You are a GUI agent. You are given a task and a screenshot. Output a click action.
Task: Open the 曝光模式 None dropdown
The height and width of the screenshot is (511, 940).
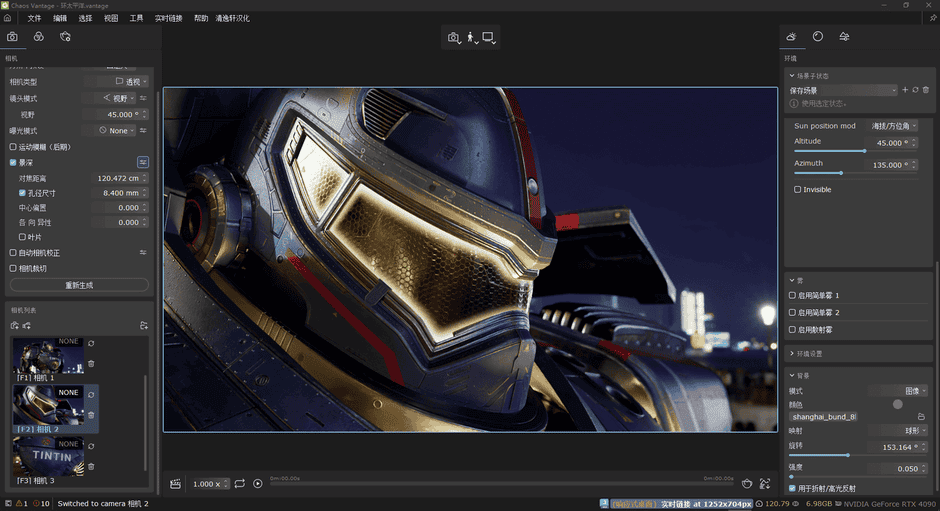pyautogui.click(x=110, y=130)
